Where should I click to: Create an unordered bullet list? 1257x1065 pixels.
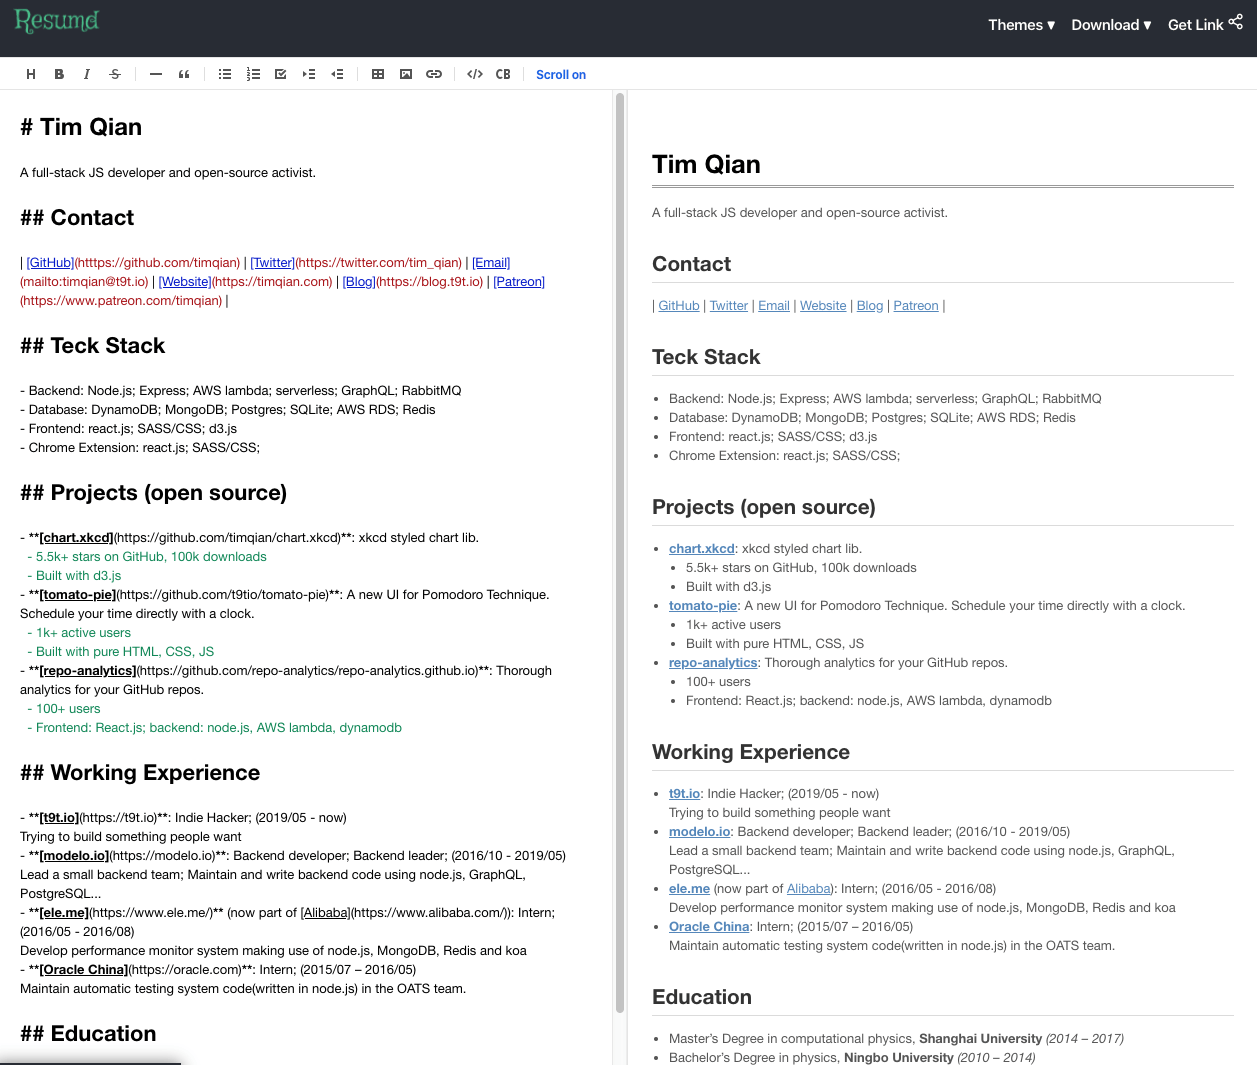pos(225,74)
